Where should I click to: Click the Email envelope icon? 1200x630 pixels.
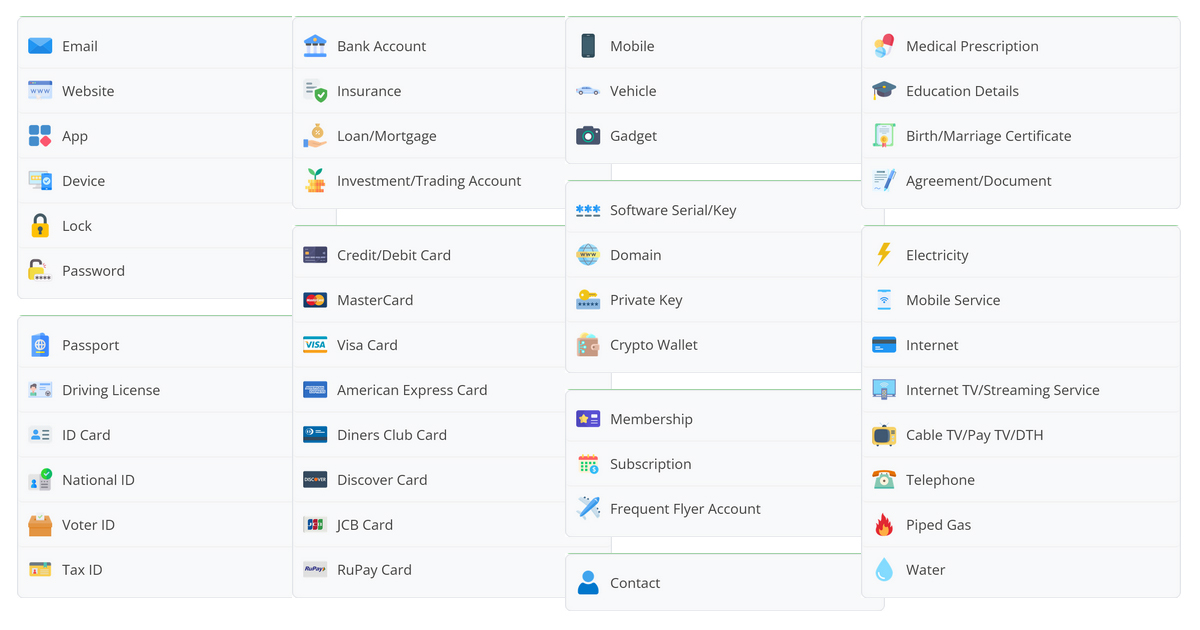(40, 46)
